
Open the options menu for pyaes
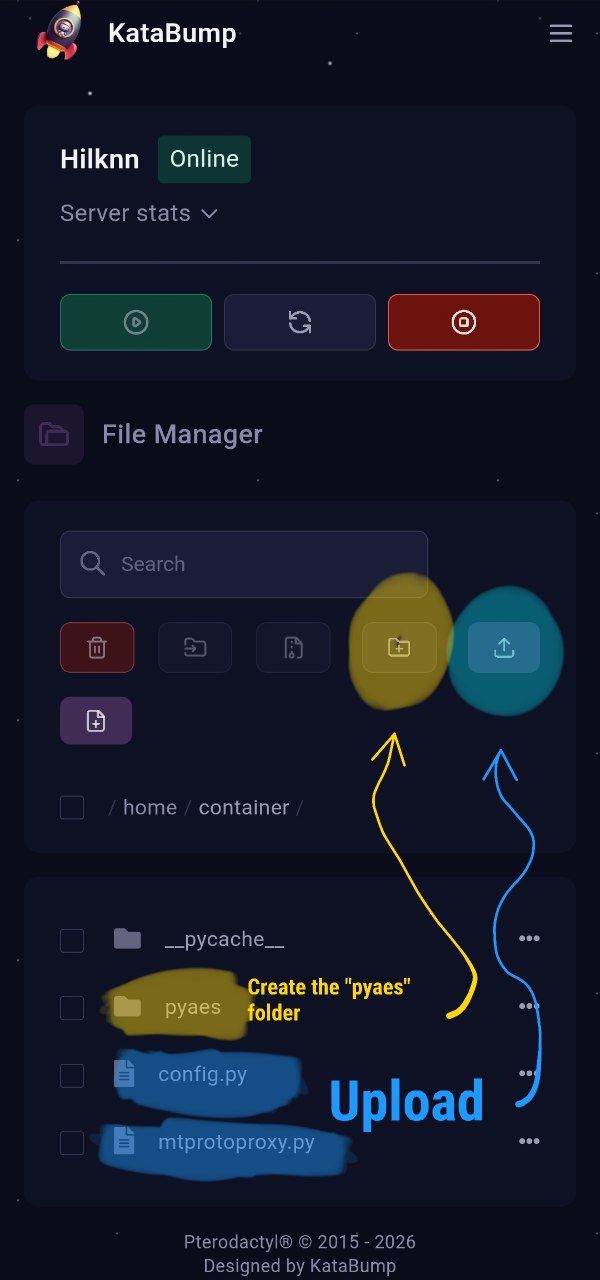click(x=529, y=1005)
